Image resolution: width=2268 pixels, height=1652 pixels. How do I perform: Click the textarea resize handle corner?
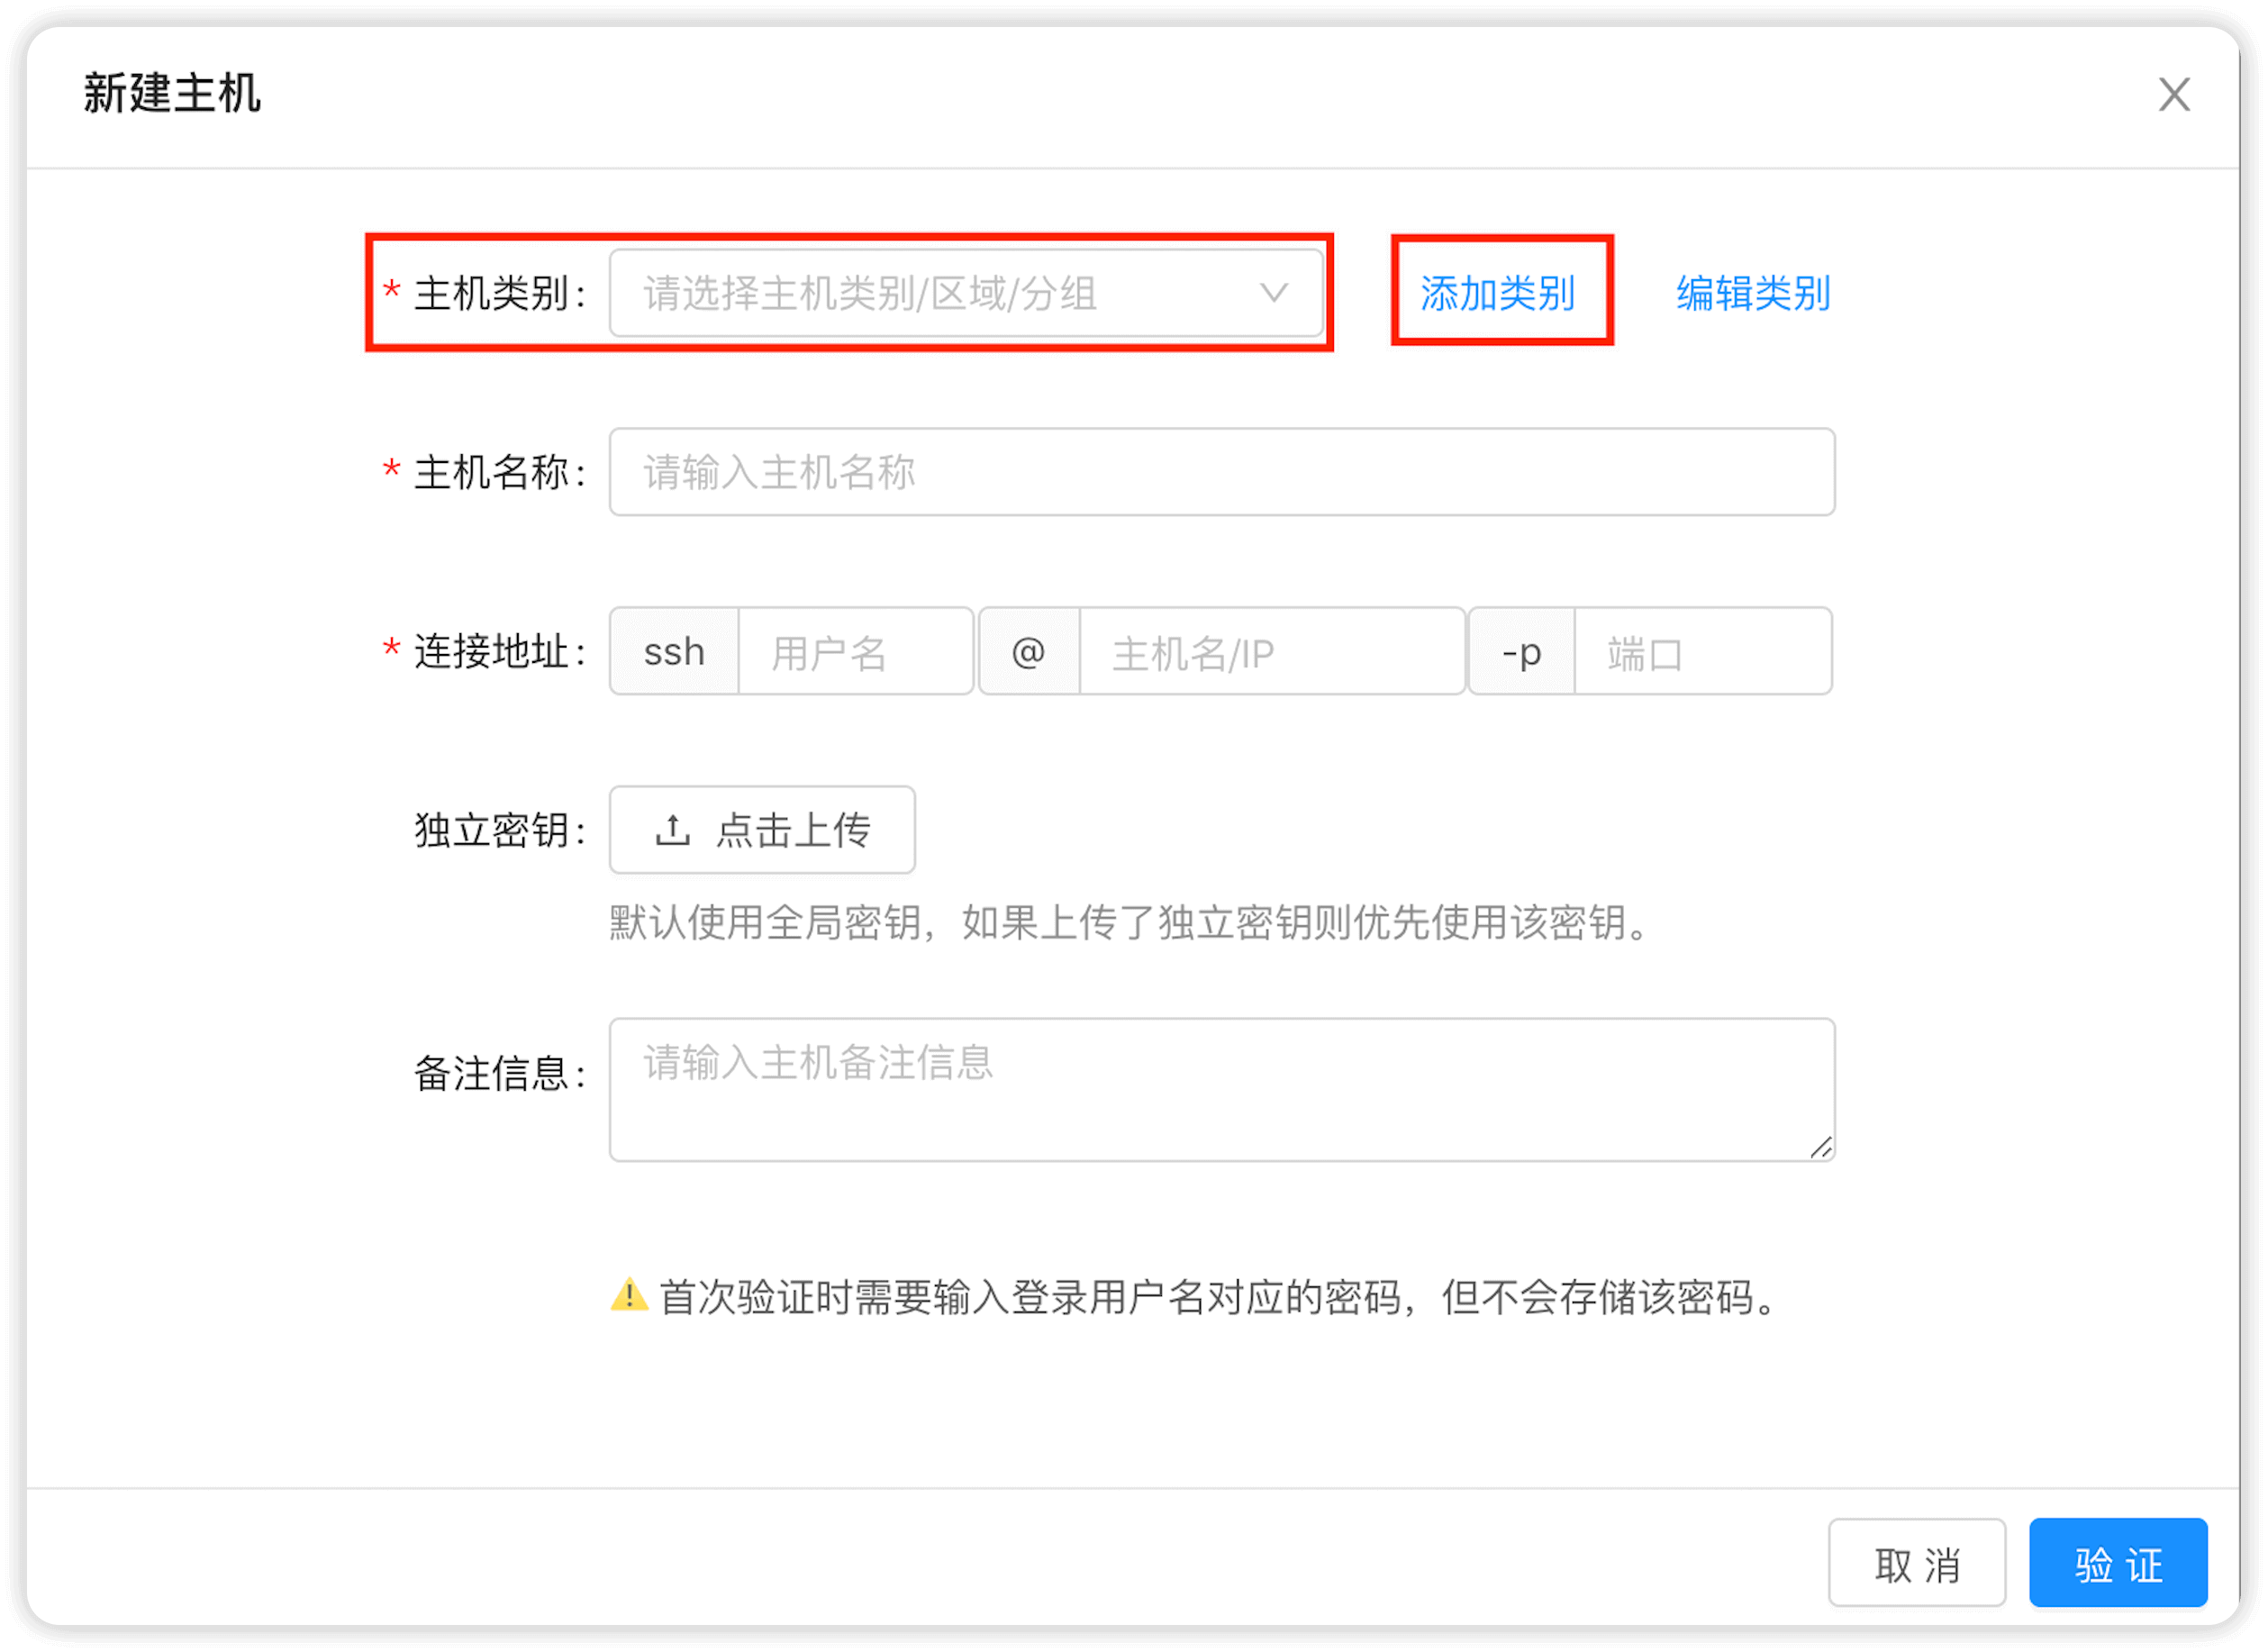click(x=1821, y=1148)
